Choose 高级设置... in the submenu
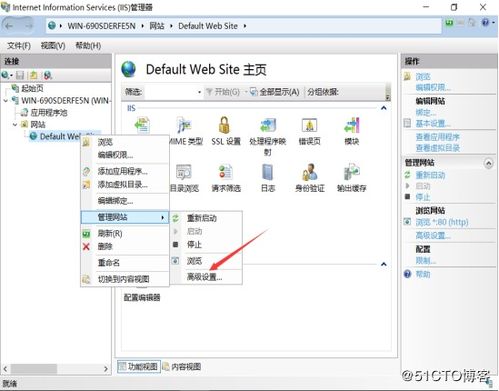 pyautogui.click(x=204, y=277)
